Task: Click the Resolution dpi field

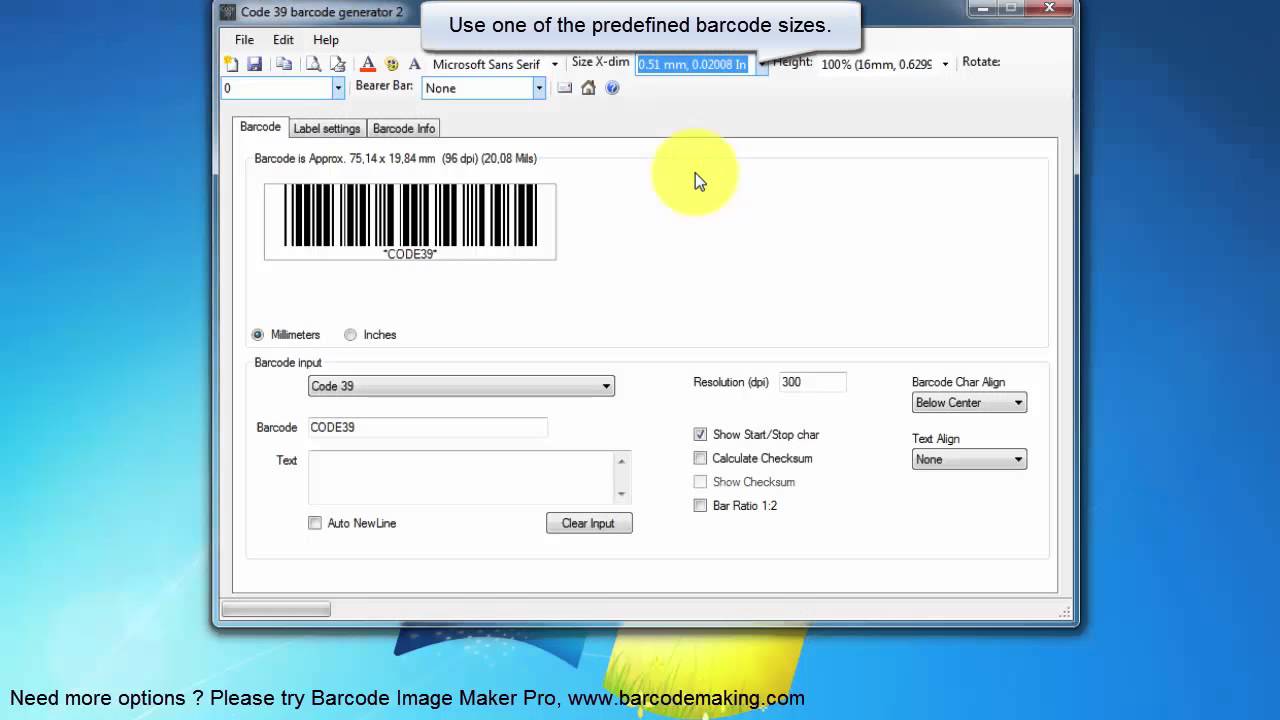Action: (x=812, y=382)
